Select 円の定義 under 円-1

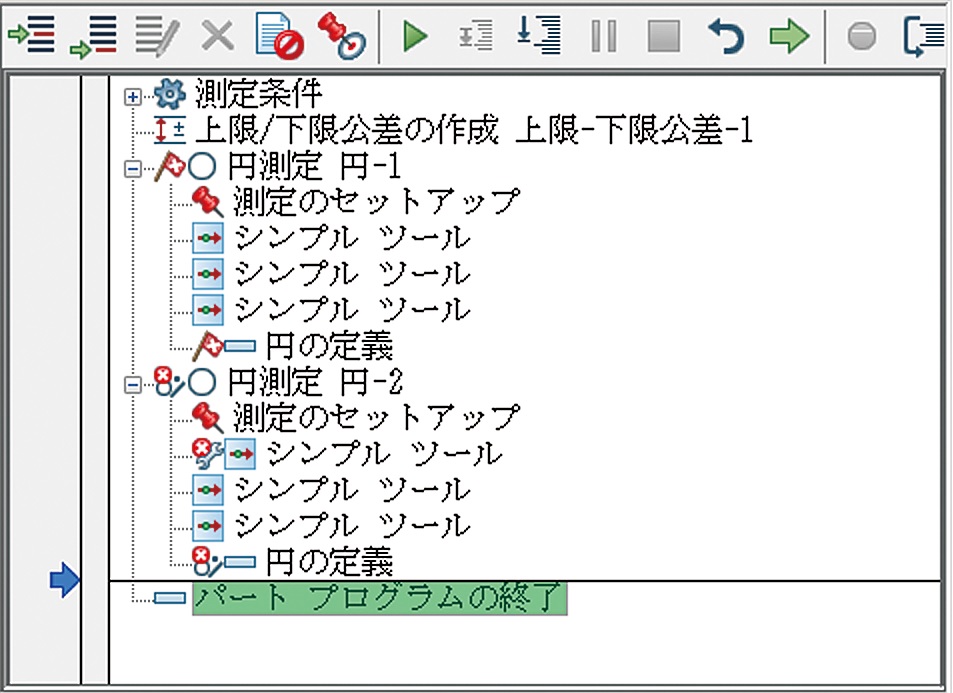pyautogui.click(x=328, y=346)
